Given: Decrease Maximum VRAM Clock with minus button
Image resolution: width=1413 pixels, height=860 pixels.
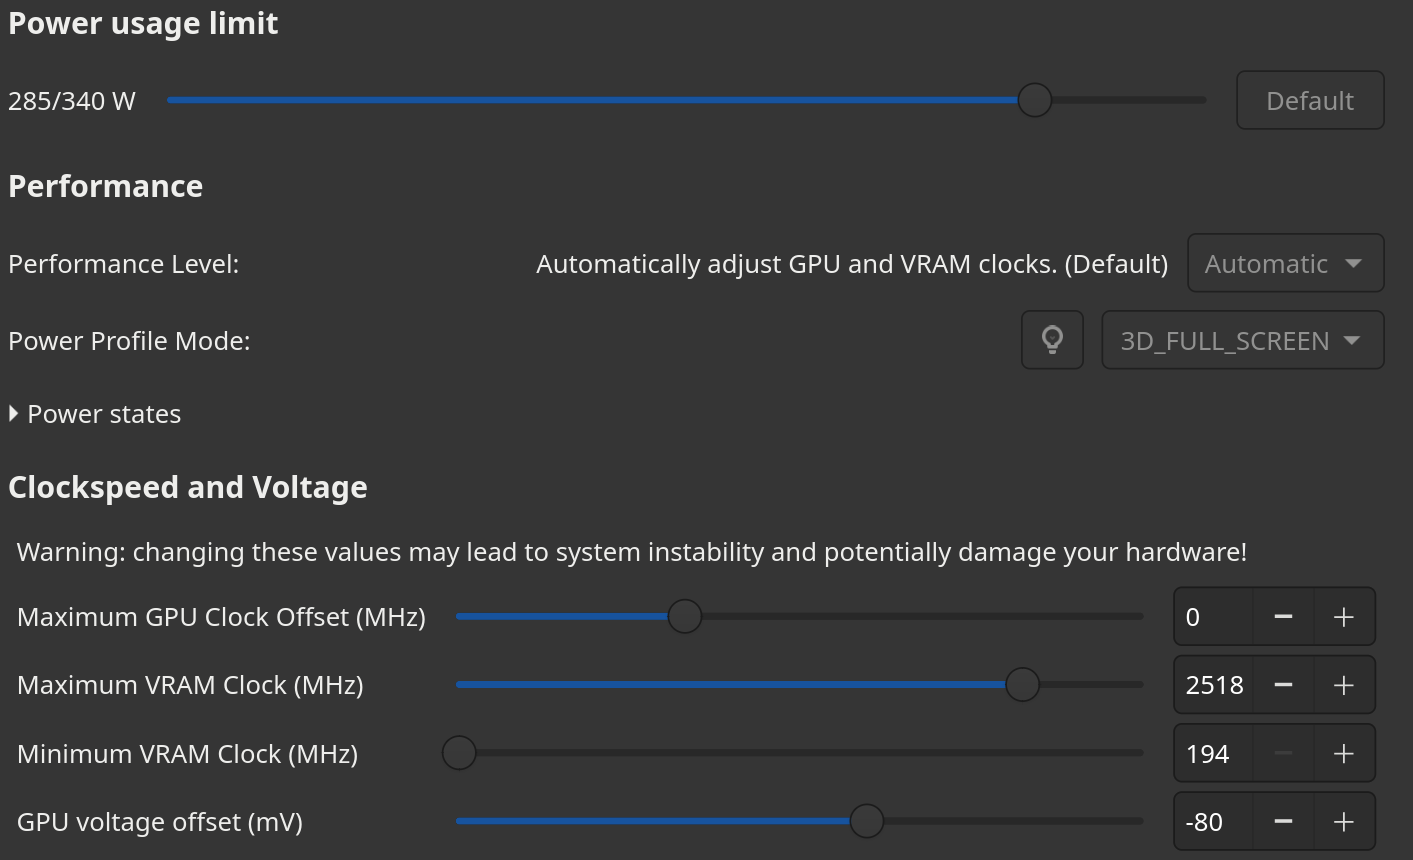Looking at the screenshot, I should pyautogui.click(x=1283, y=685).
